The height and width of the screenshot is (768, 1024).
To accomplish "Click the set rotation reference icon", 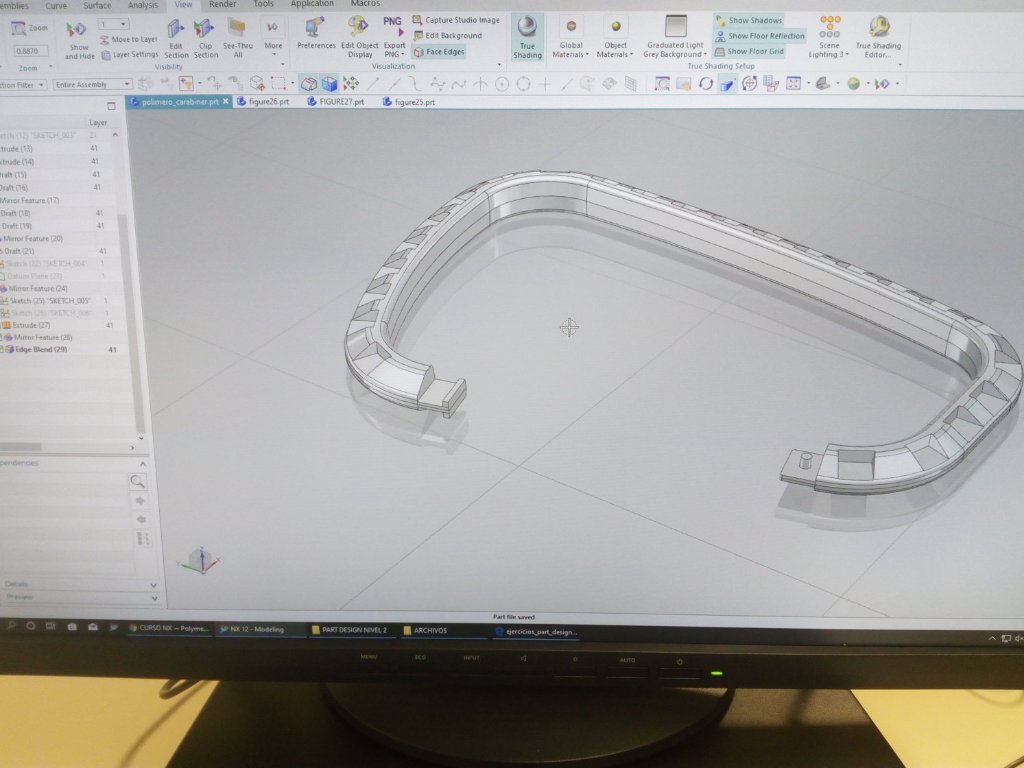I will point(749,84).
